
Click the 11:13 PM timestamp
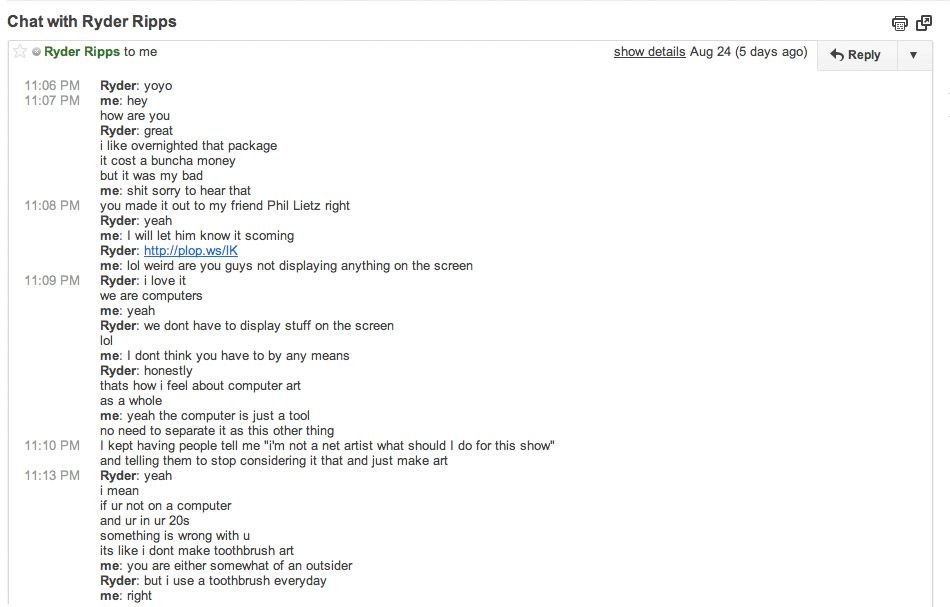pyautogui.click(x=52, y=476)
